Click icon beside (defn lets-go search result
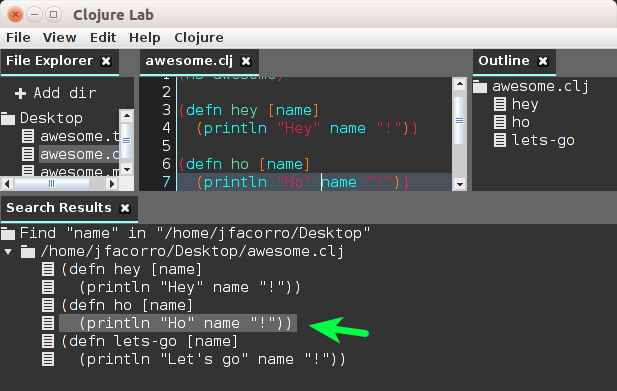Screen dimensions: 617x391 click(48, 341)
